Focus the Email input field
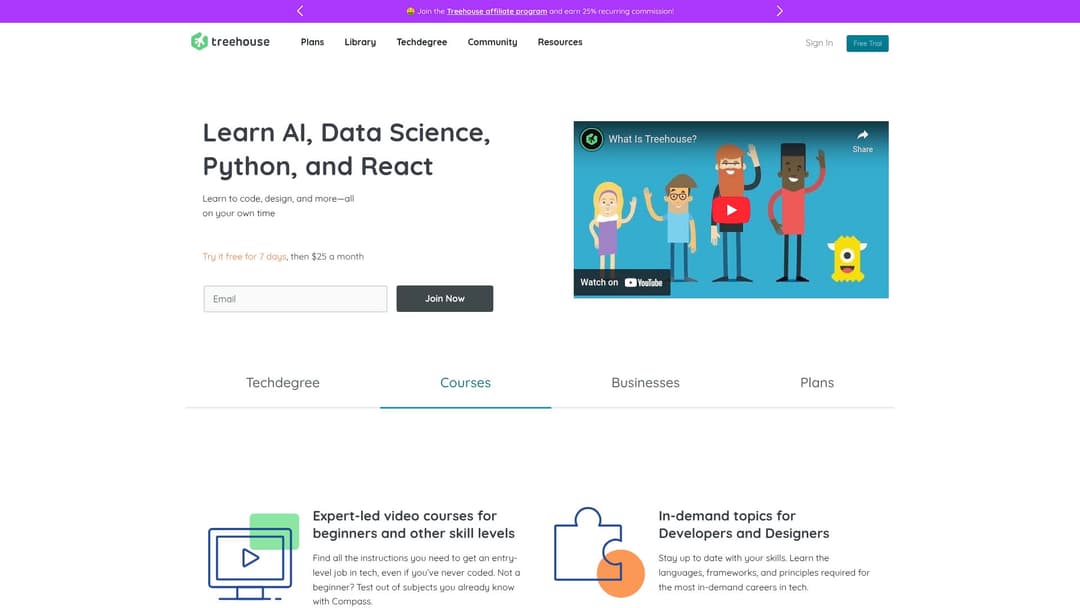The width and height of the screenshot is (1080, 608). coord(295,299)
